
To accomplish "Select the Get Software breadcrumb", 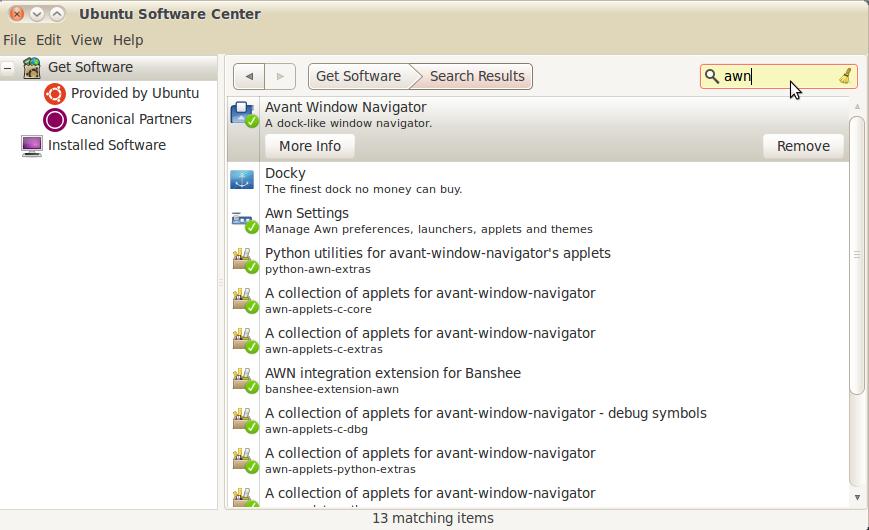I will (359, 77).
